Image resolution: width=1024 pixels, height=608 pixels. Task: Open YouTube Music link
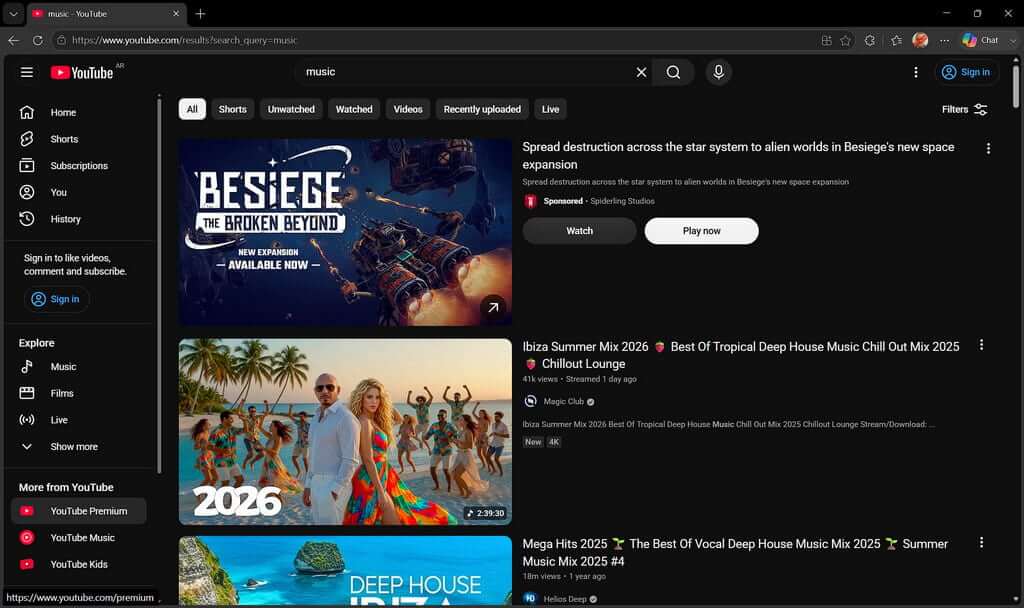[79, 538]
